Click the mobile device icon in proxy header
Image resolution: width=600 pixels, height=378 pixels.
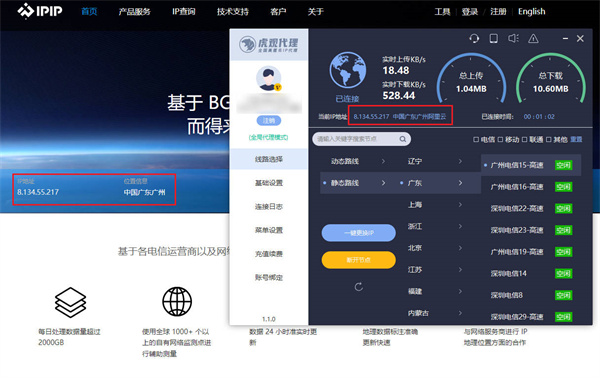click(494, 38)
